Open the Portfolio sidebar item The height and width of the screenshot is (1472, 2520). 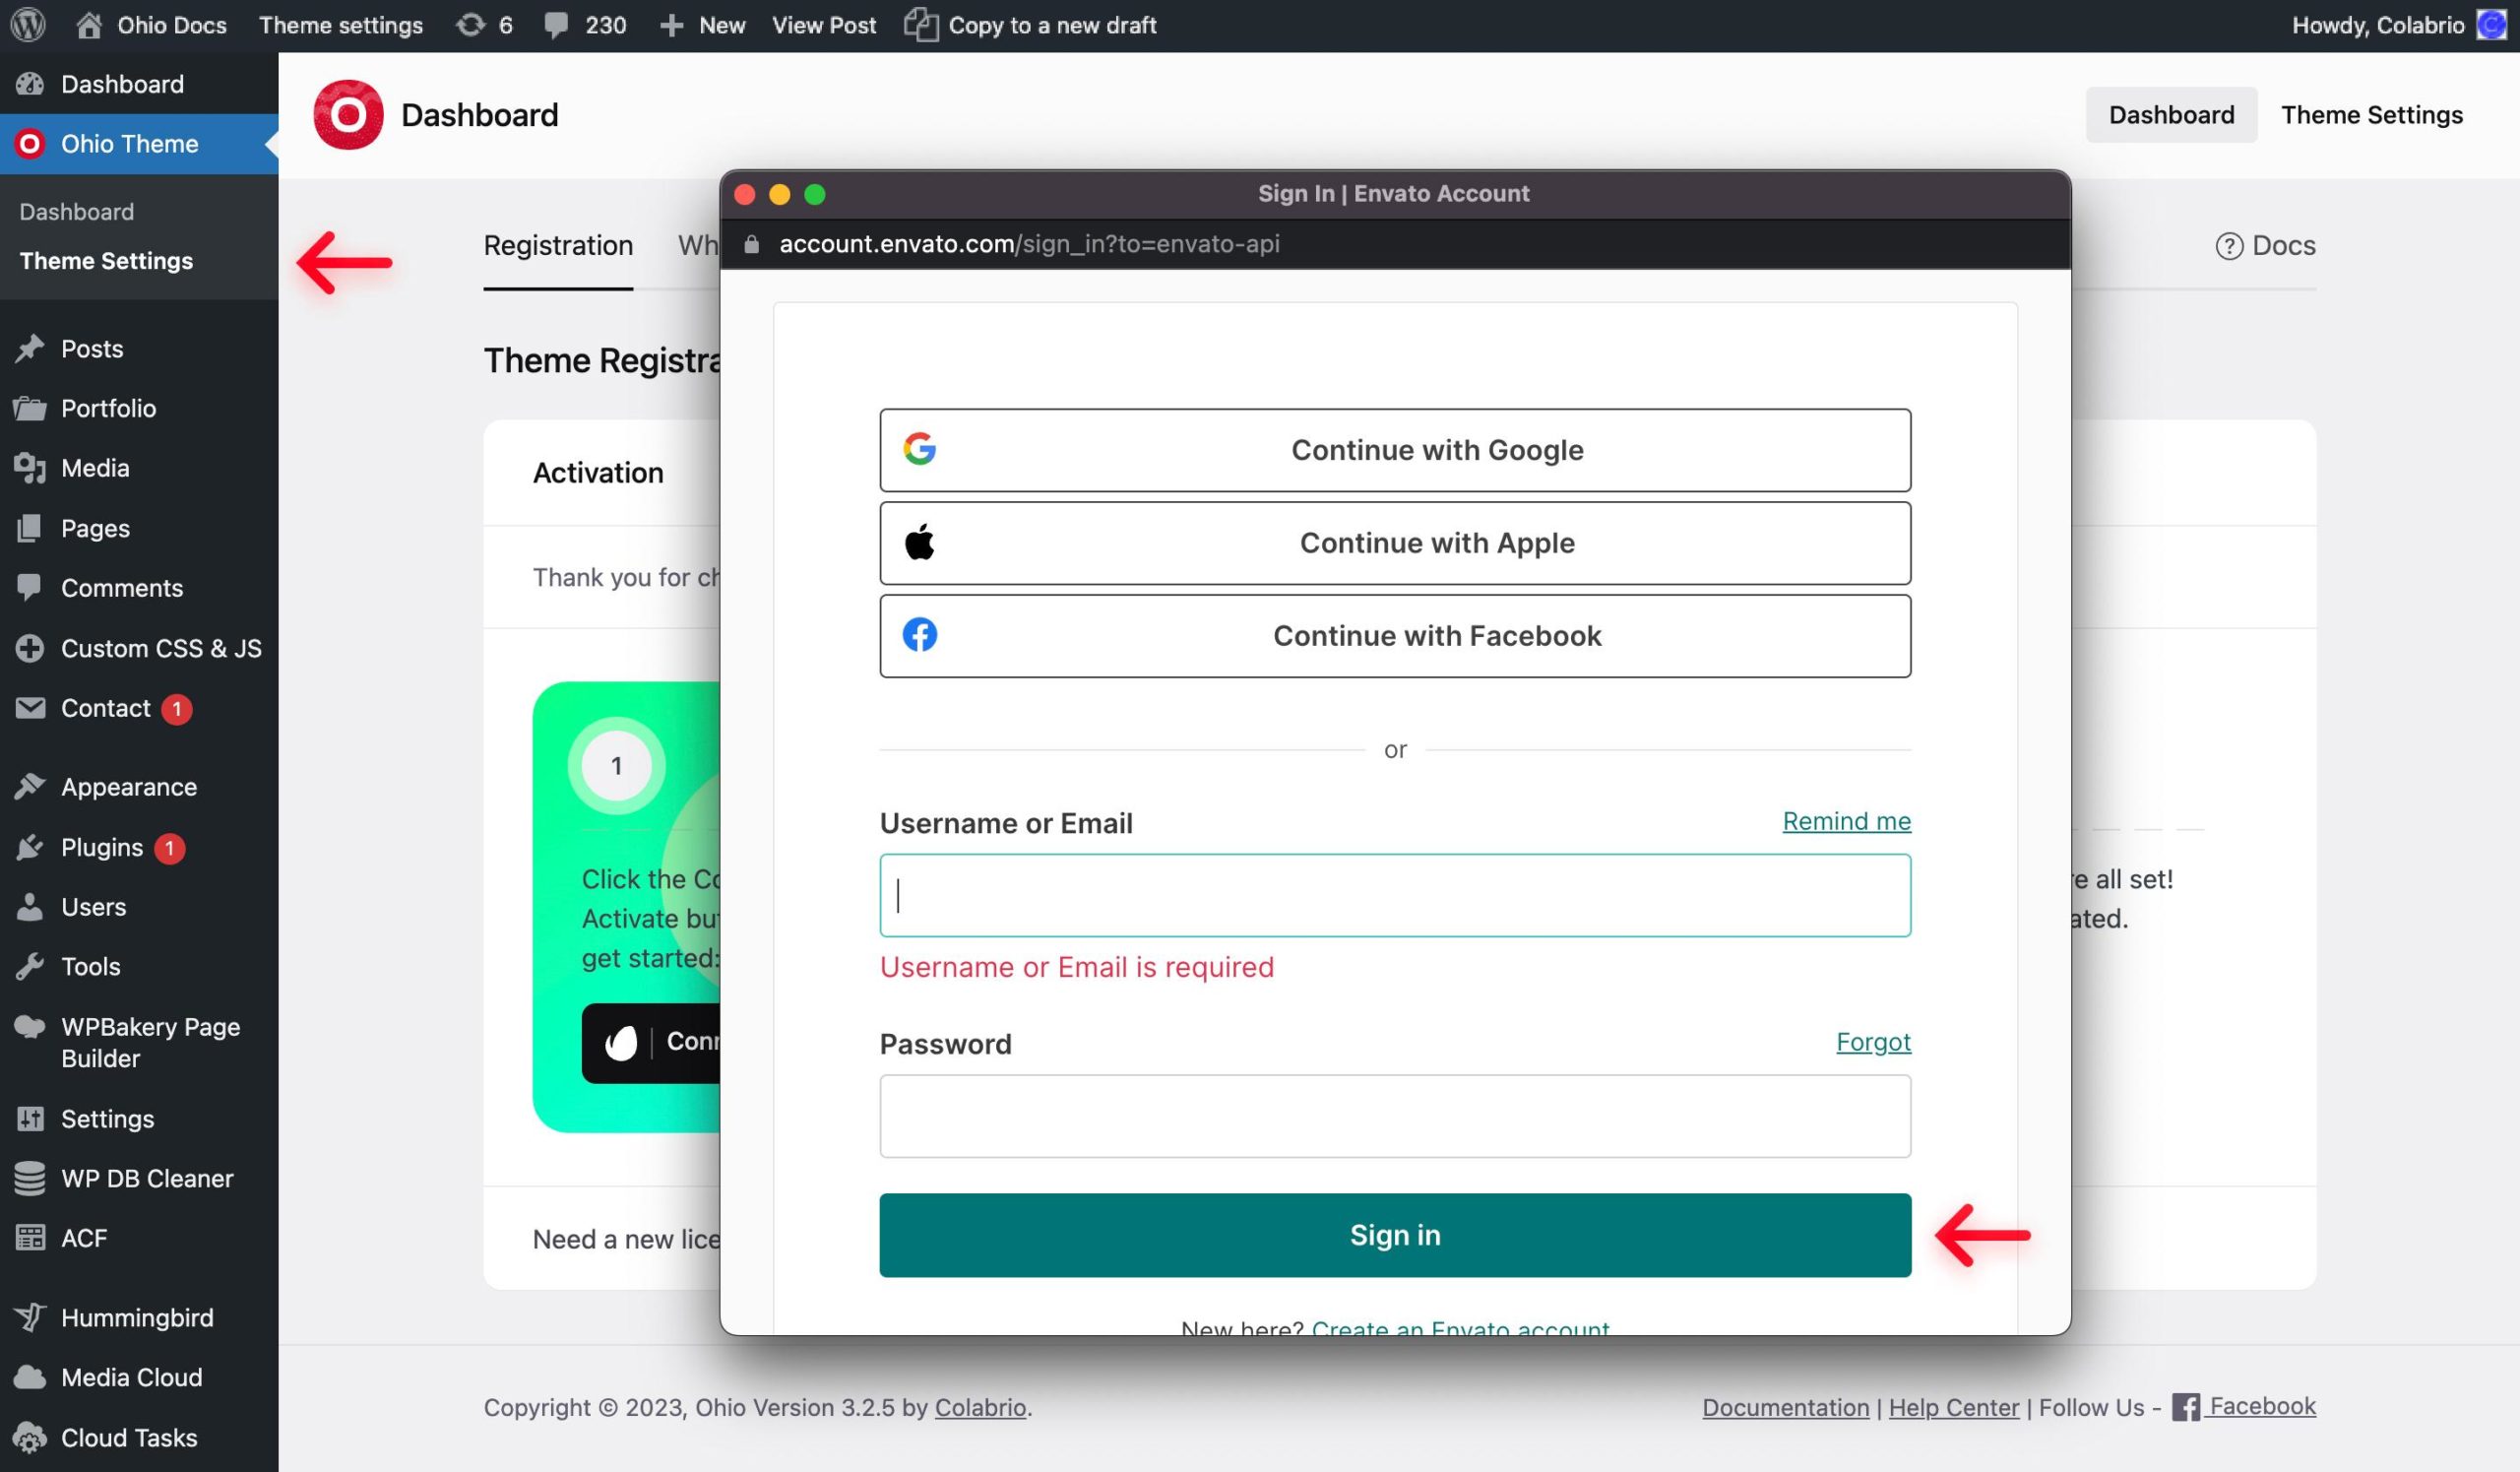pos(139,408)
